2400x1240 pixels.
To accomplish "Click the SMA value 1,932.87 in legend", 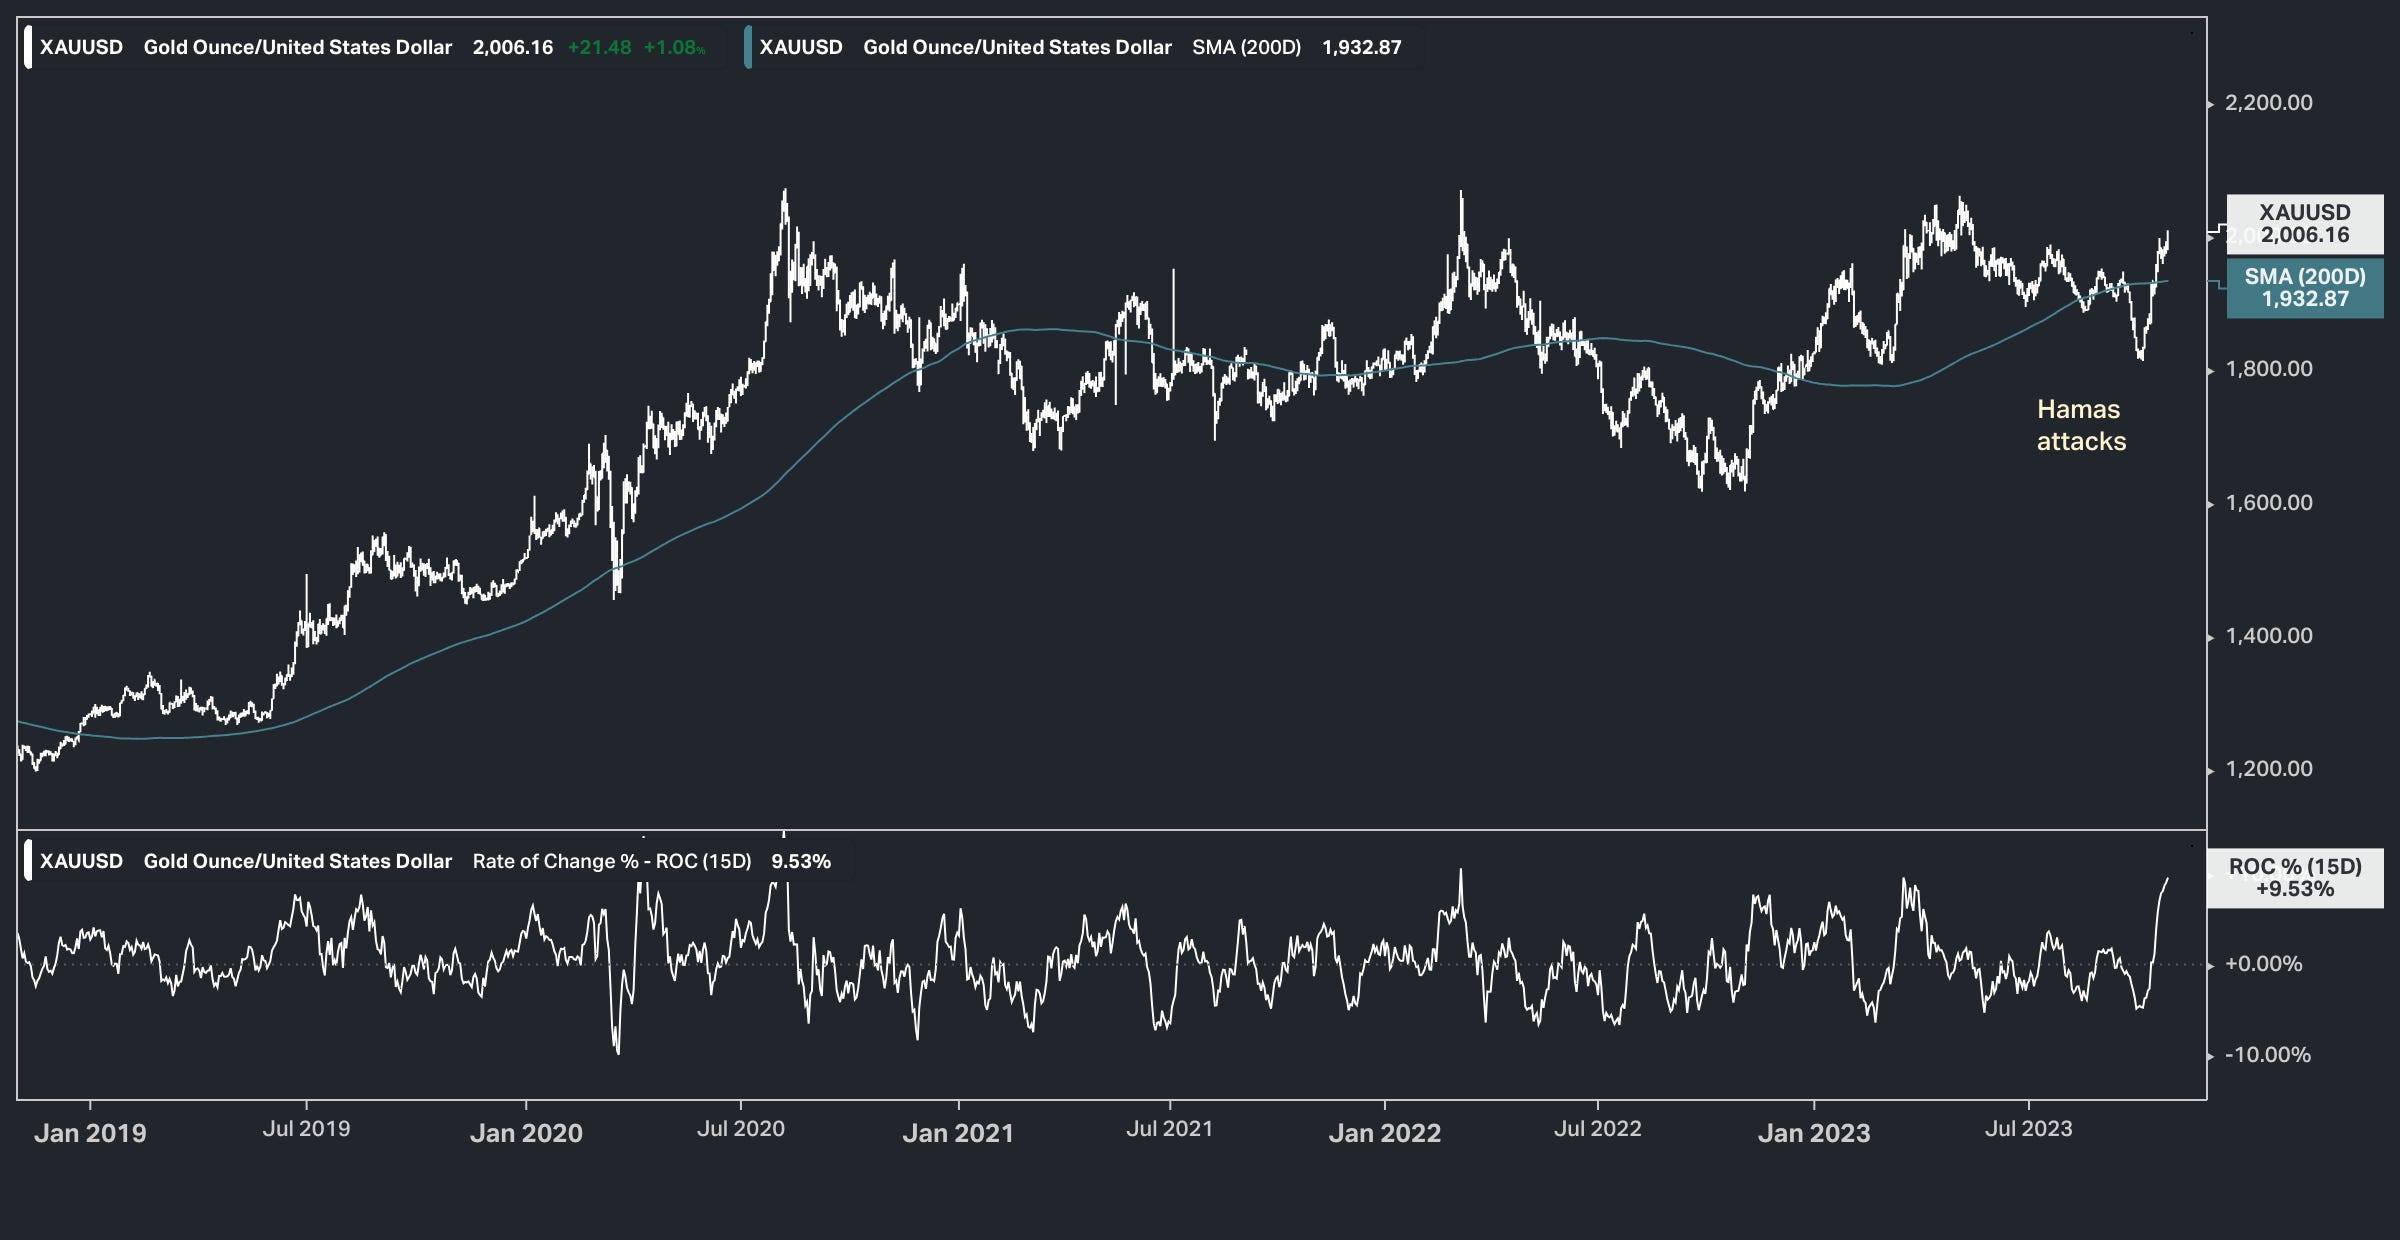I will (1362, 47).
